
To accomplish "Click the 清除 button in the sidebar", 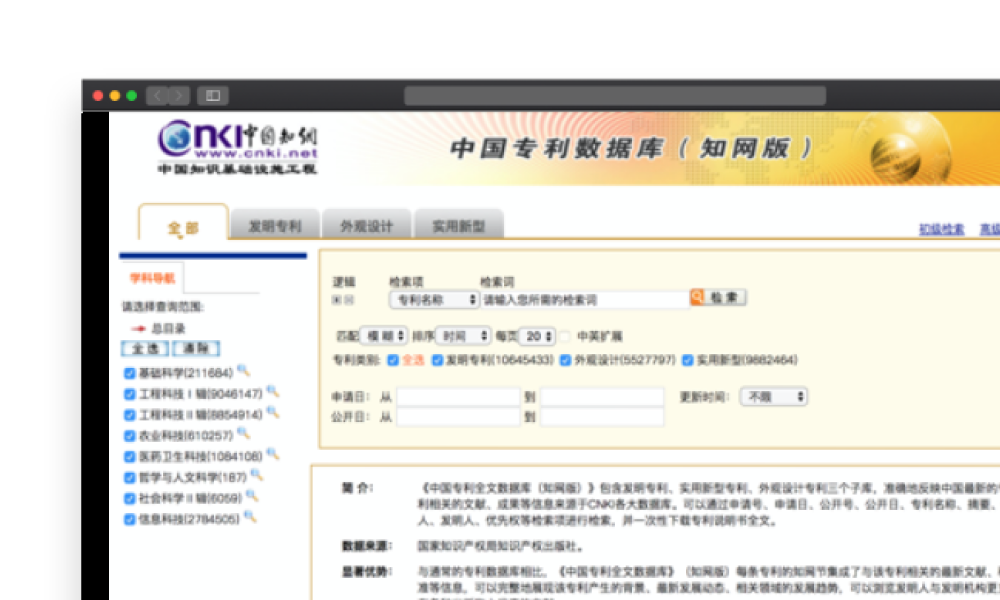I will tap(196, 349).
